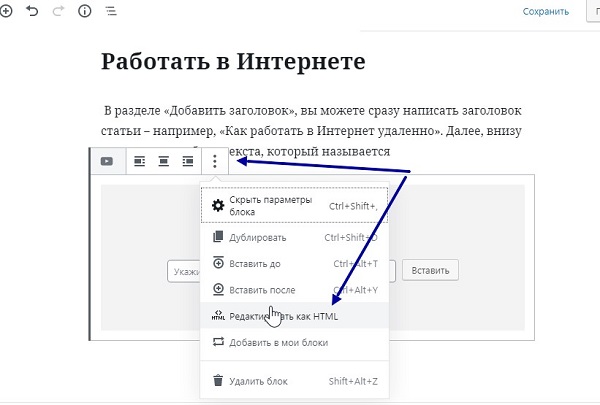Click the gear icon in block menu
This screenshot has height=405, width=600.
218,206
